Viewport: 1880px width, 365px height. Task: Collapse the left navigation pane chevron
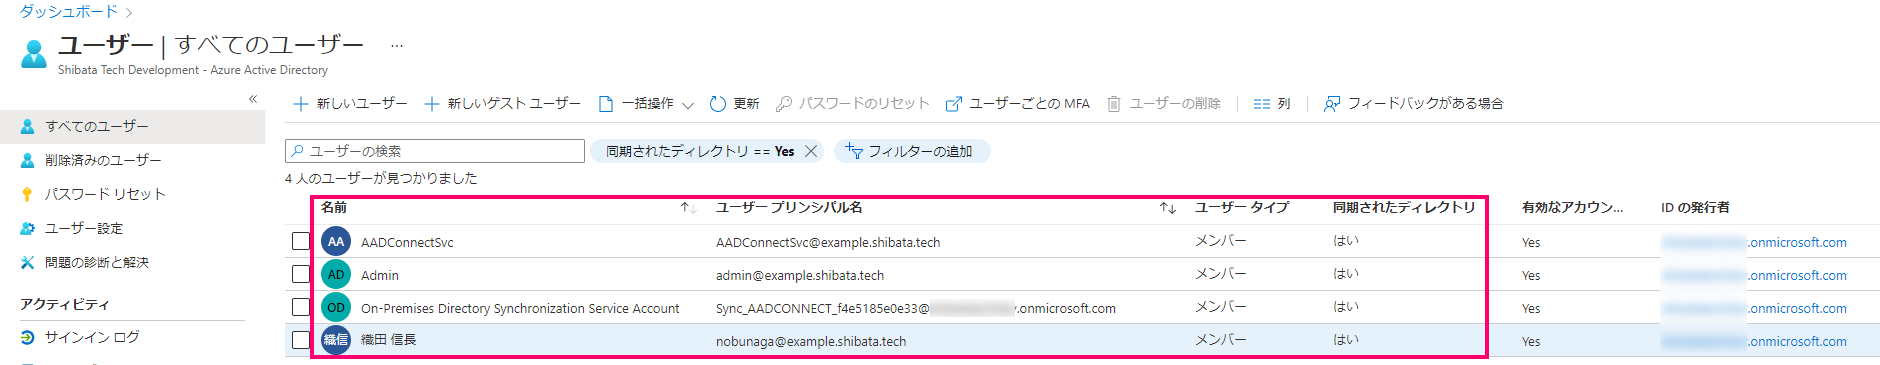tap(253, 99)
